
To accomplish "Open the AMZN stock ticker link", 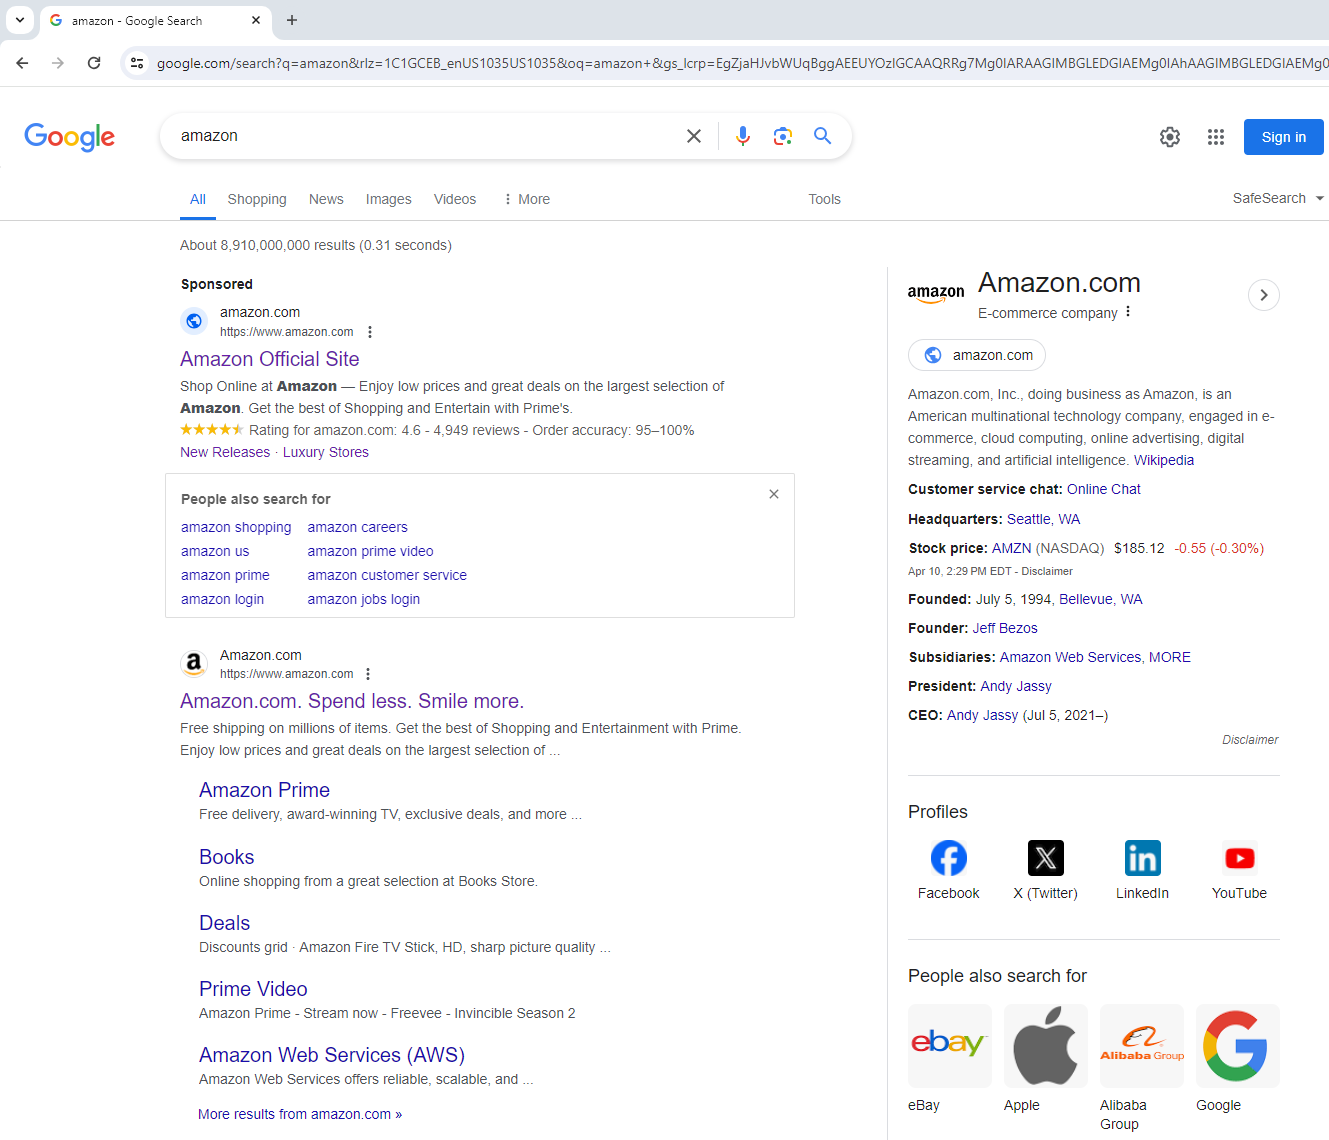I will tap(1011, 548).
